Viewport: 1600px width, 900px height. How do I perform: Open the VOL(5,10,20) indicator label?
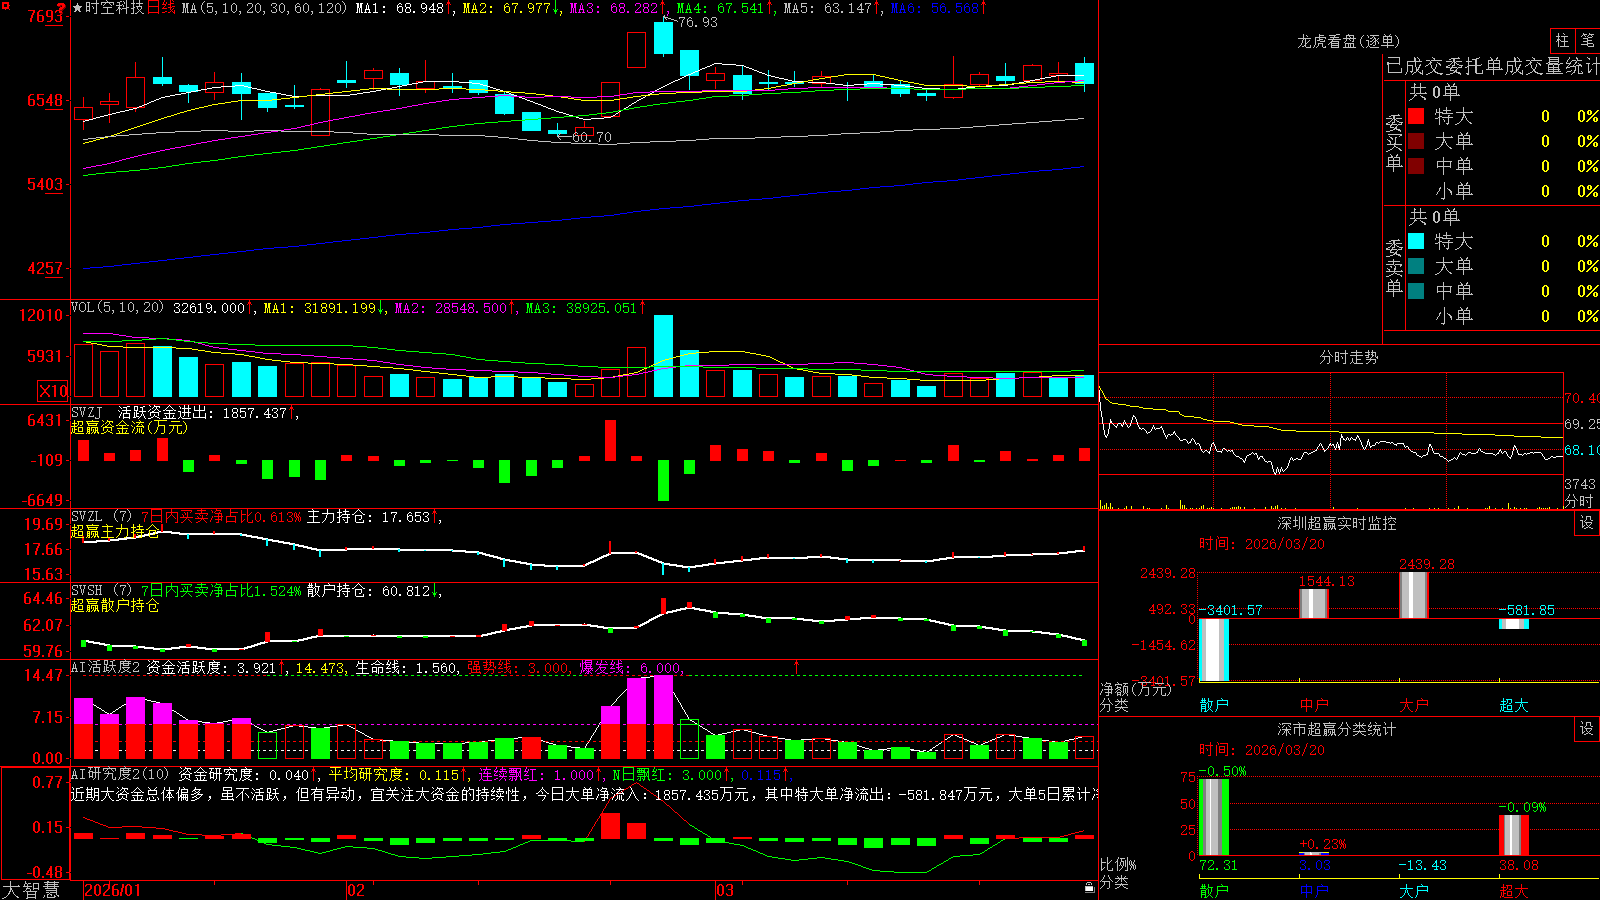(117, 307)
